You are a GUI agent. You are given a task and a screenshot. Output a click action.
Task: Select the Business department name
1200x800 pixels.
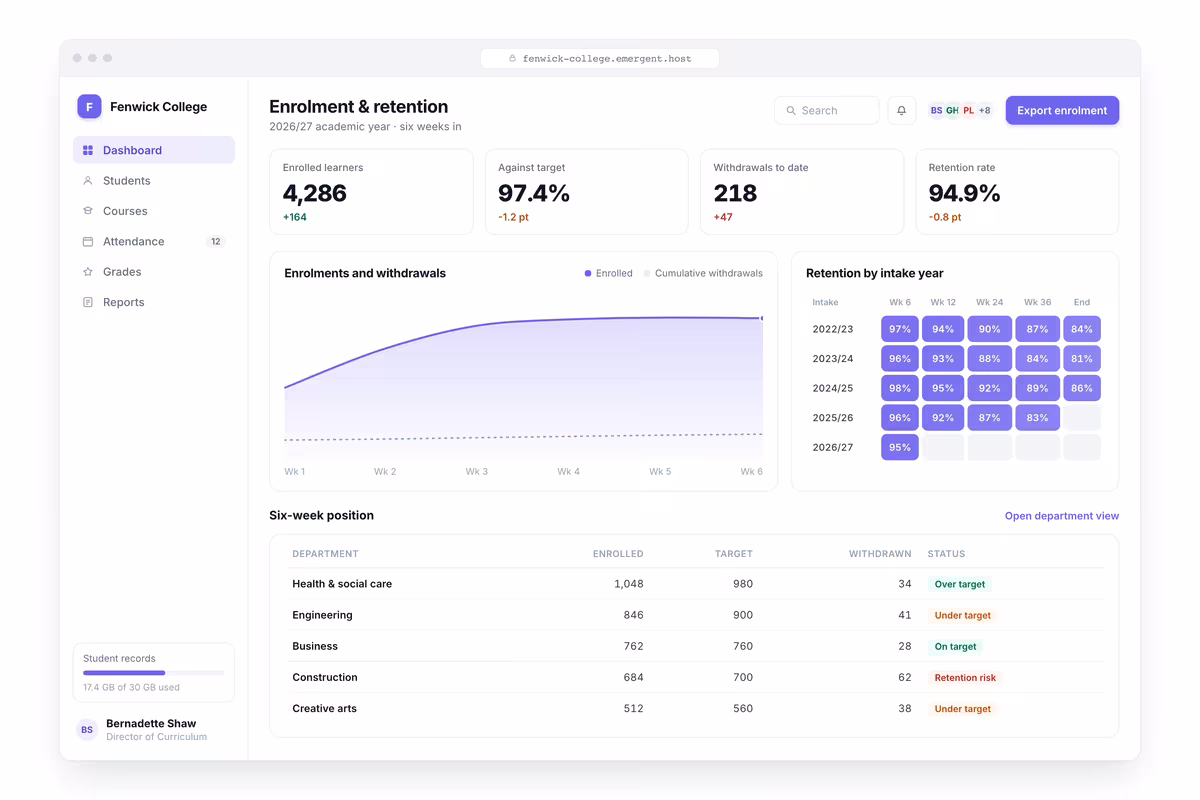315,646
